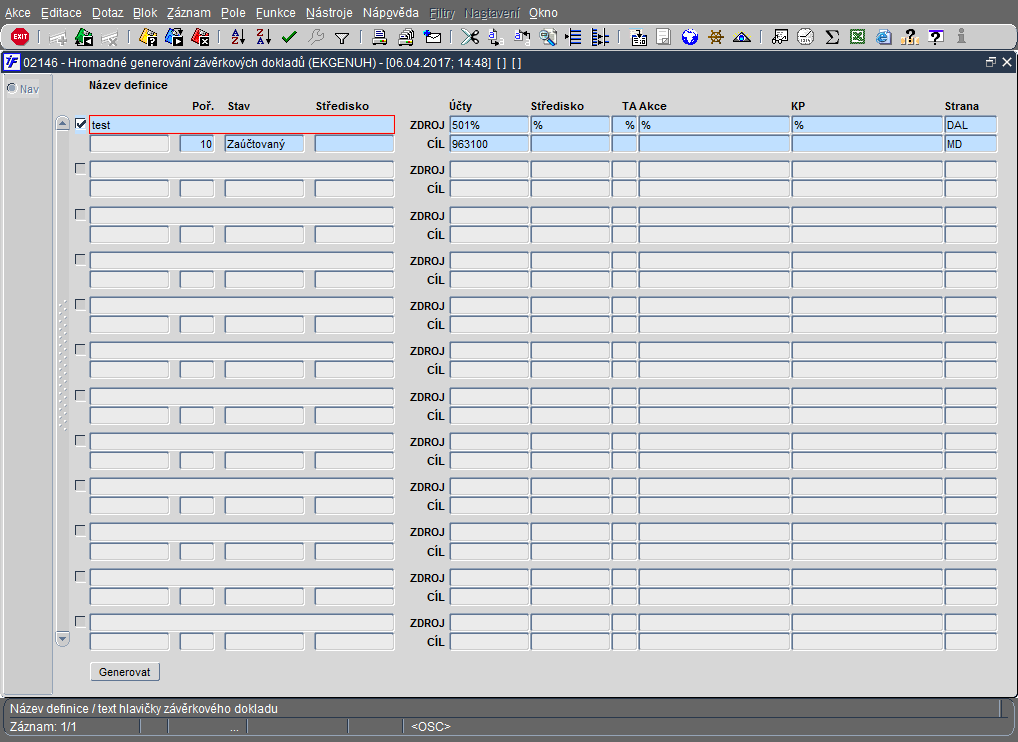
Task: Export using the green Excel icon
Action: pos(857,38)
